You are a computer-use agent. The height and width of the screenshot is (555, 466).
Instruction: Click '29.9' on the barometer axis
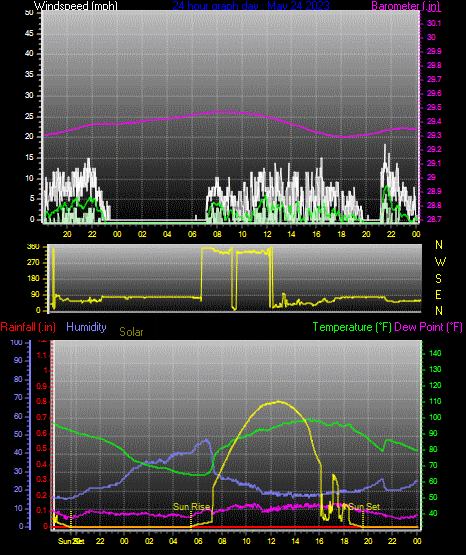pyautogui.click(x=434, y=51)
